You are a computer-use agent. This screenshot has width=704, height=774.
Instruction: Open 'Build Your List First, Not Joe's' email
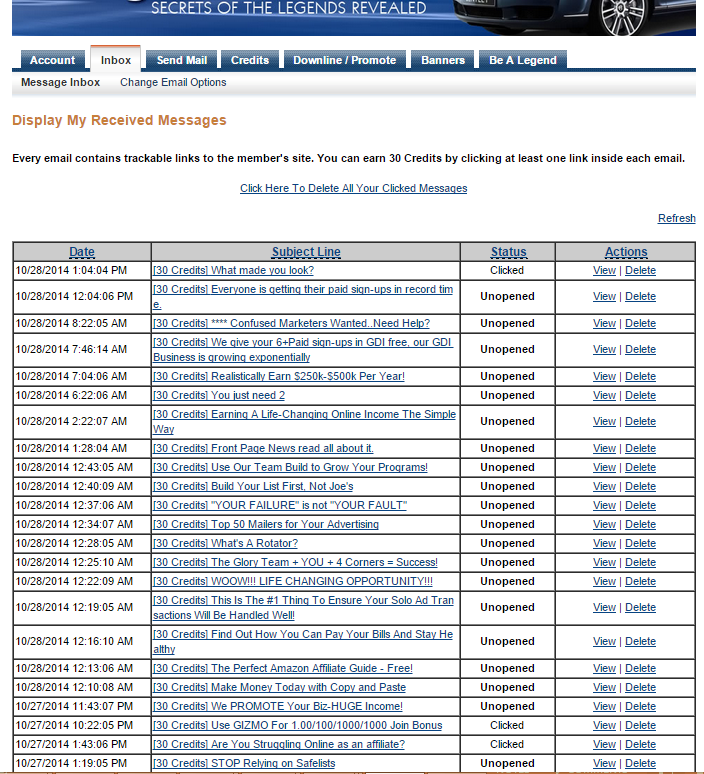point(253,486)
